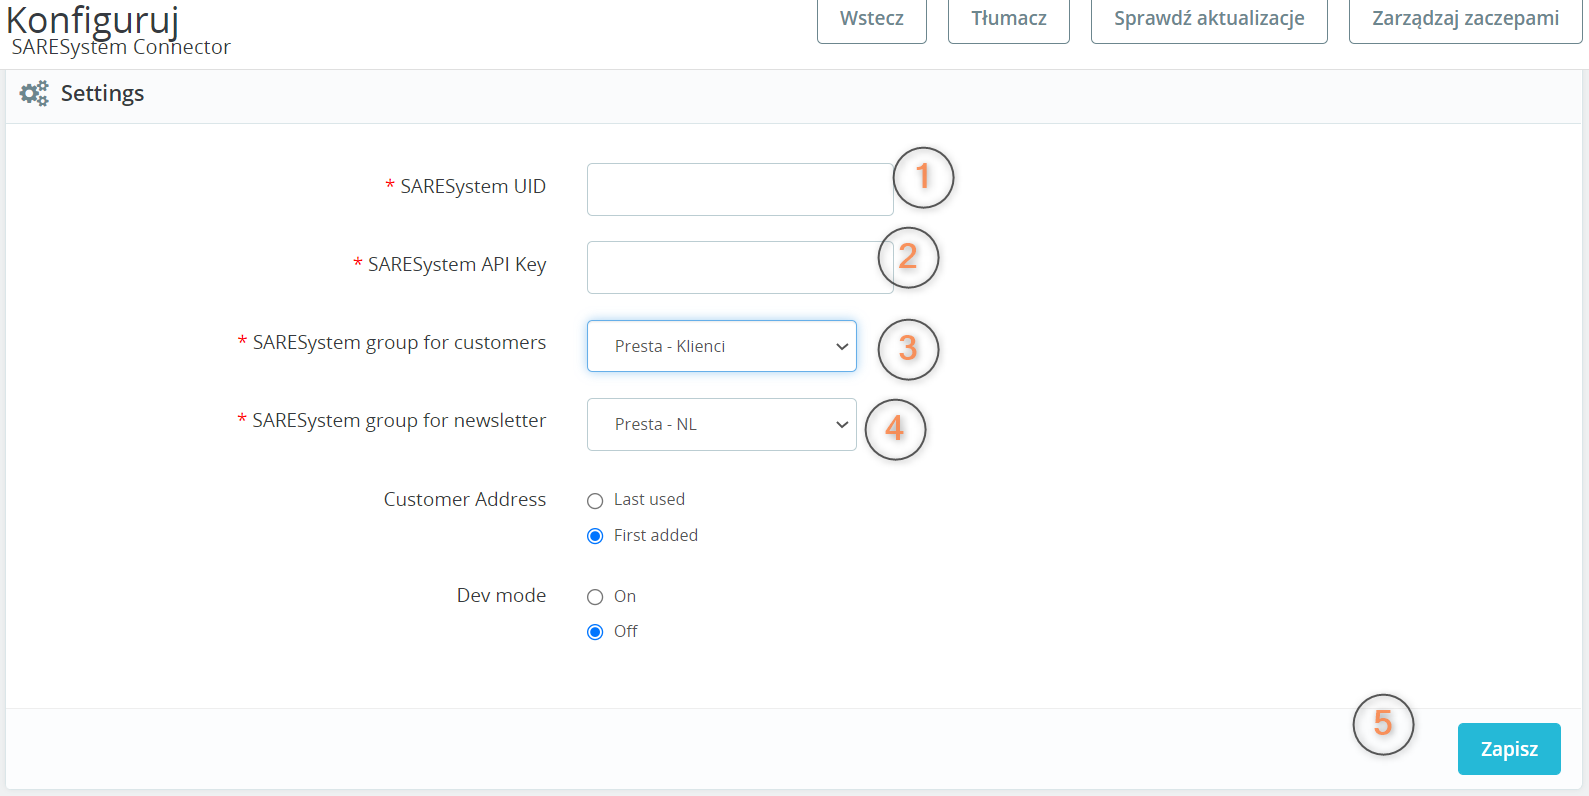This screenshot has height=796, width=1589.
Task: Click Sprawdź aktualizacje button
Action: click(1209, 19)
